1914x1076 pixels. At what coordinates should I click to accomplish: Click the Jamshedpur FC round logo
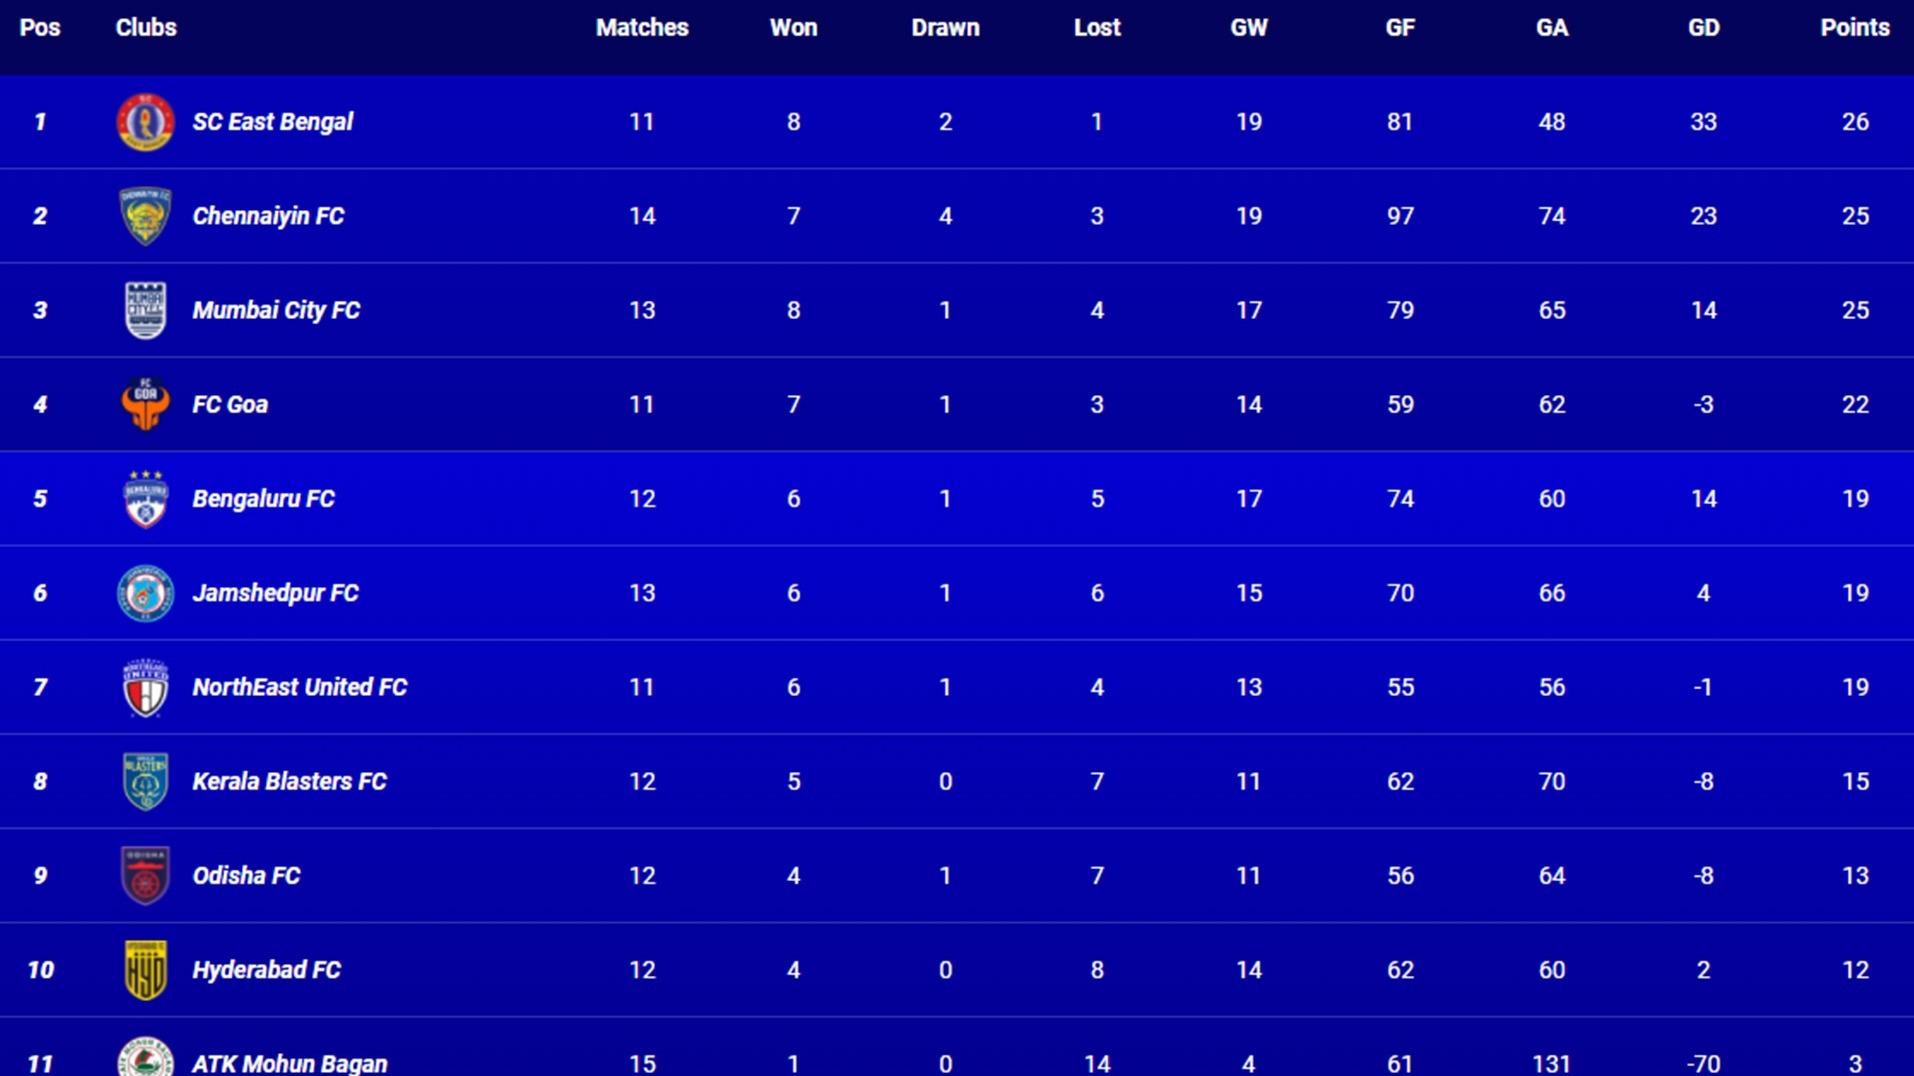click(145, 593)
